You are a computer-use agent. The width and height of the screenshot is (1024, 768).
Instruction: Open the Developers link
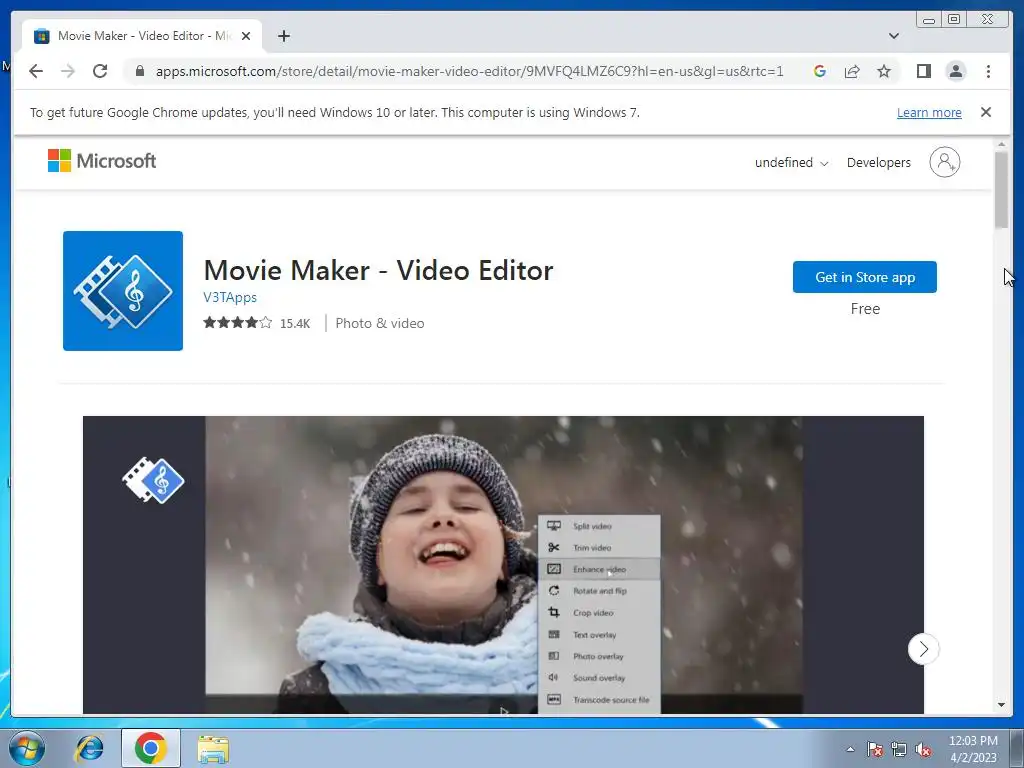(878, 163)
